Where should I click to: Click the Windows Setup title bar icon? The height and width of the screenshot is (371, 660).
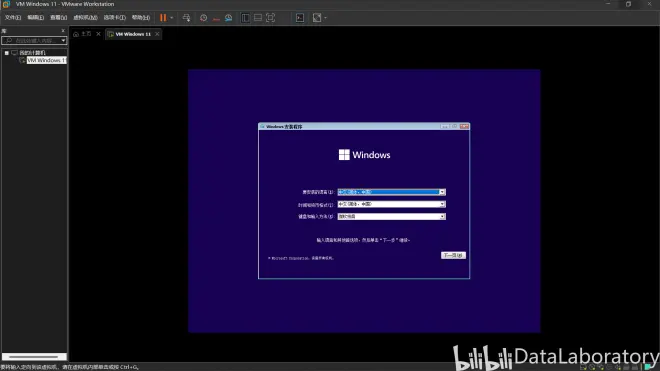point(262,126)
